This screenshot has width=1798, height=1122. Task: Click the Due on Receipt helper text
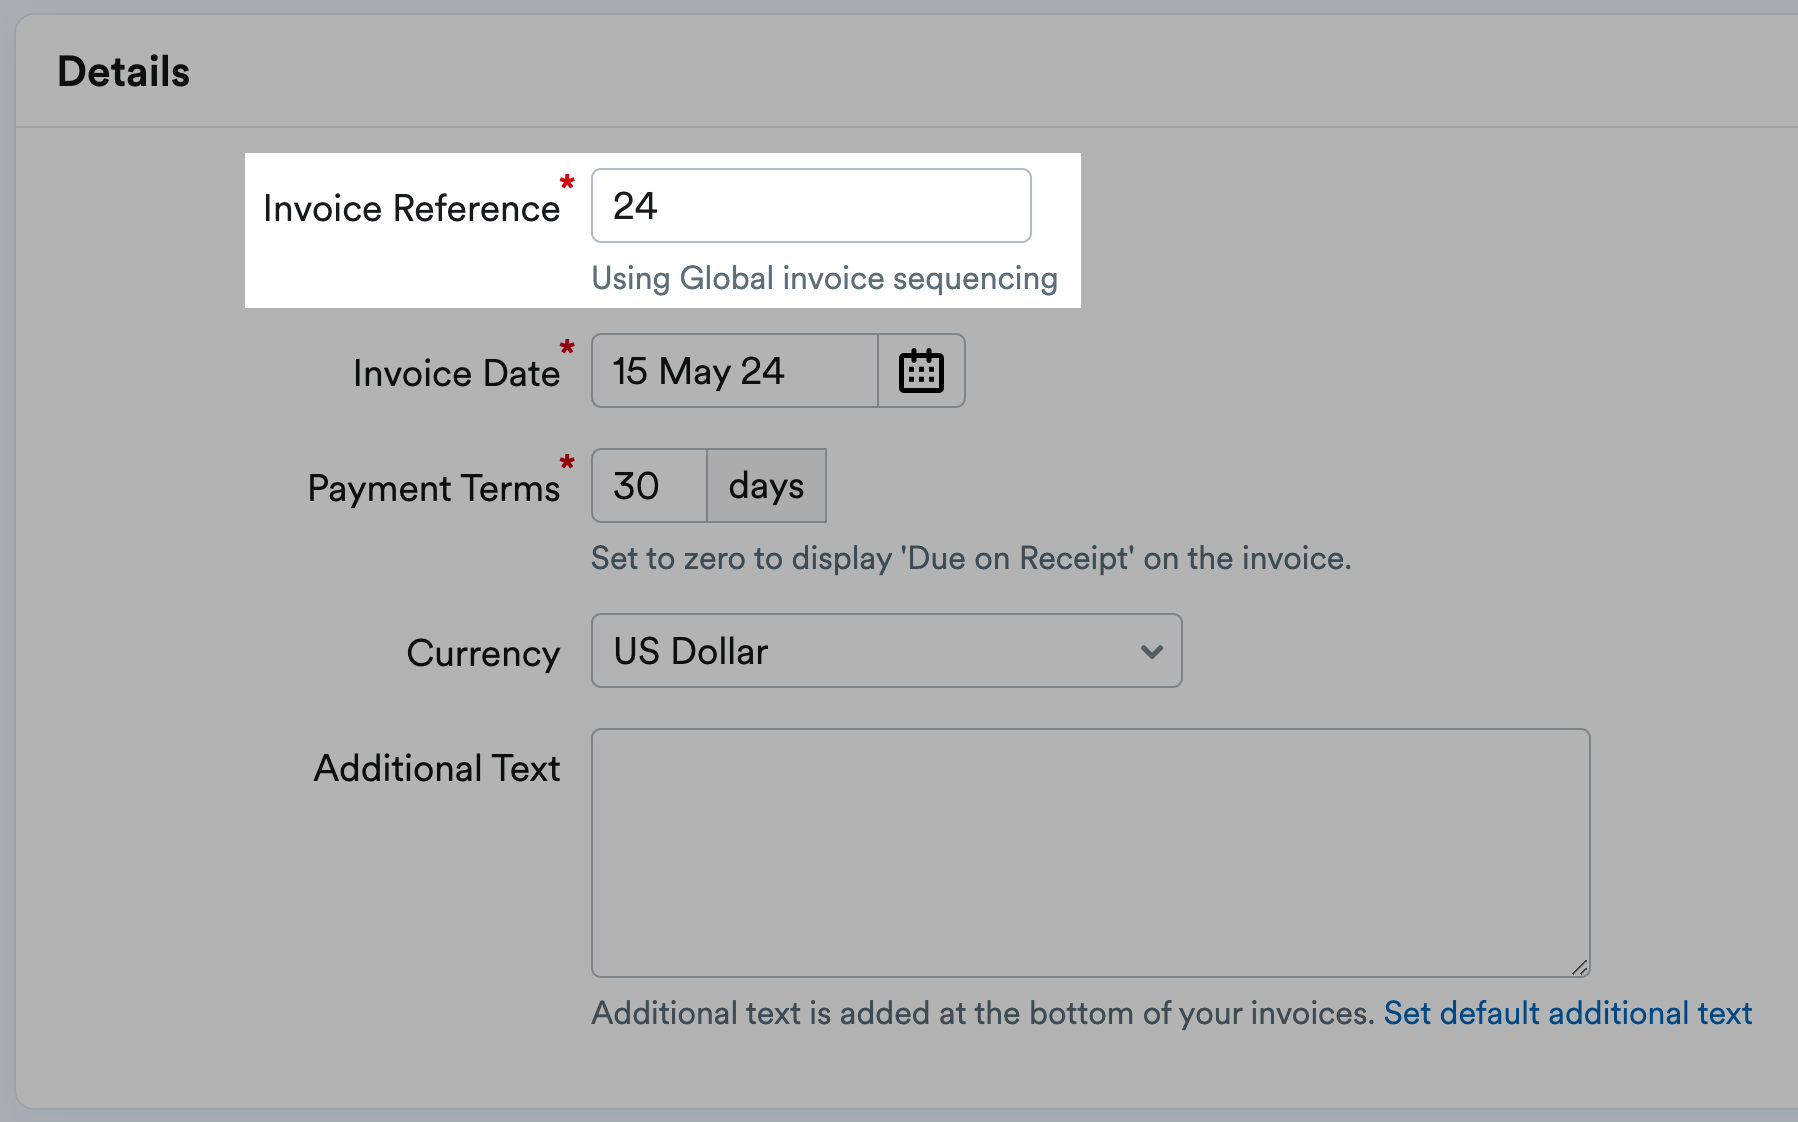tap(970, 557)
